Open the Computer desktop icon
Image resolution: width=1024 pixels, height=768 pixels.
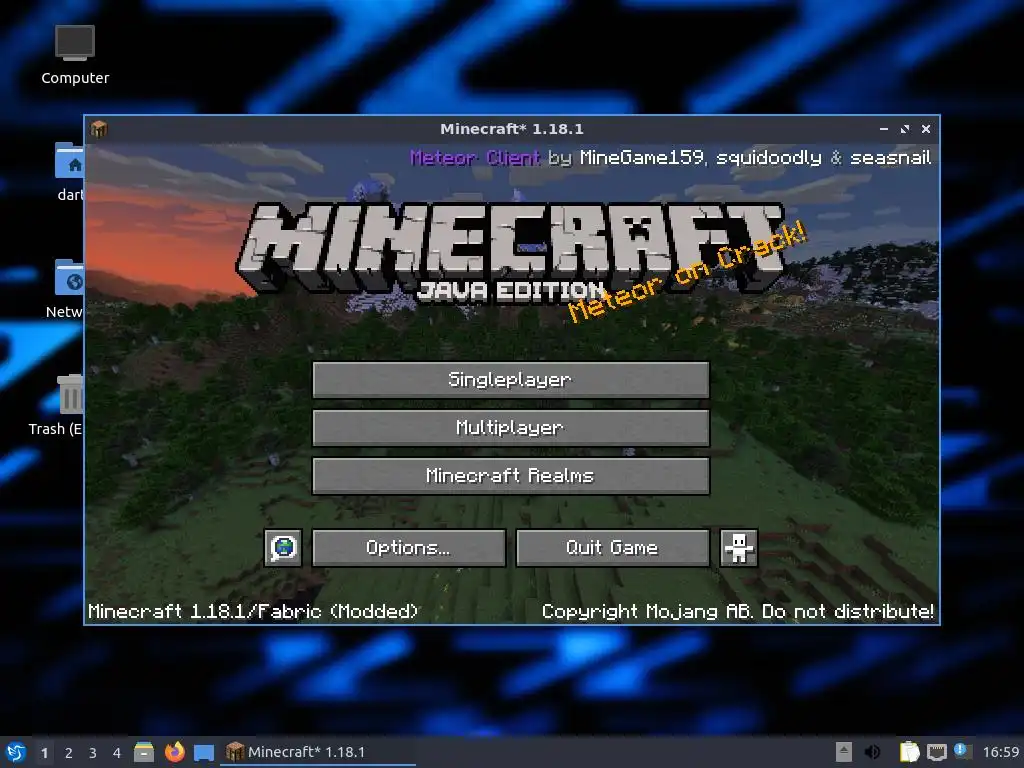click(75, 56)
